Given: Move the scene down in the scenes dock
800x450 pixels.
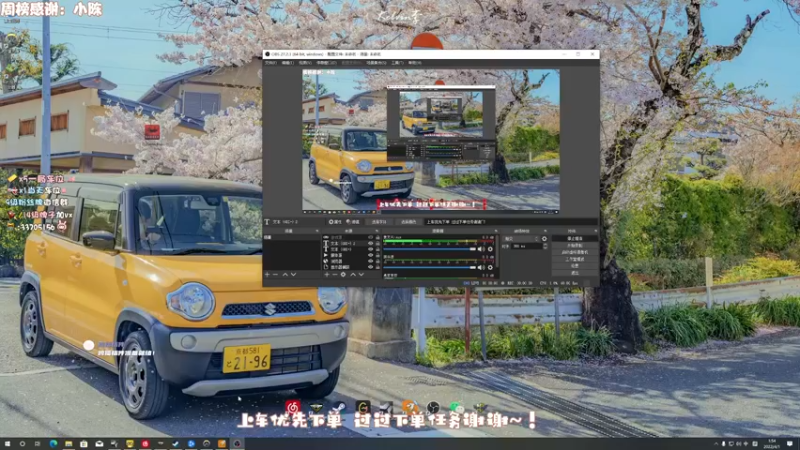Looking at the screenshot, I should 294,274.
